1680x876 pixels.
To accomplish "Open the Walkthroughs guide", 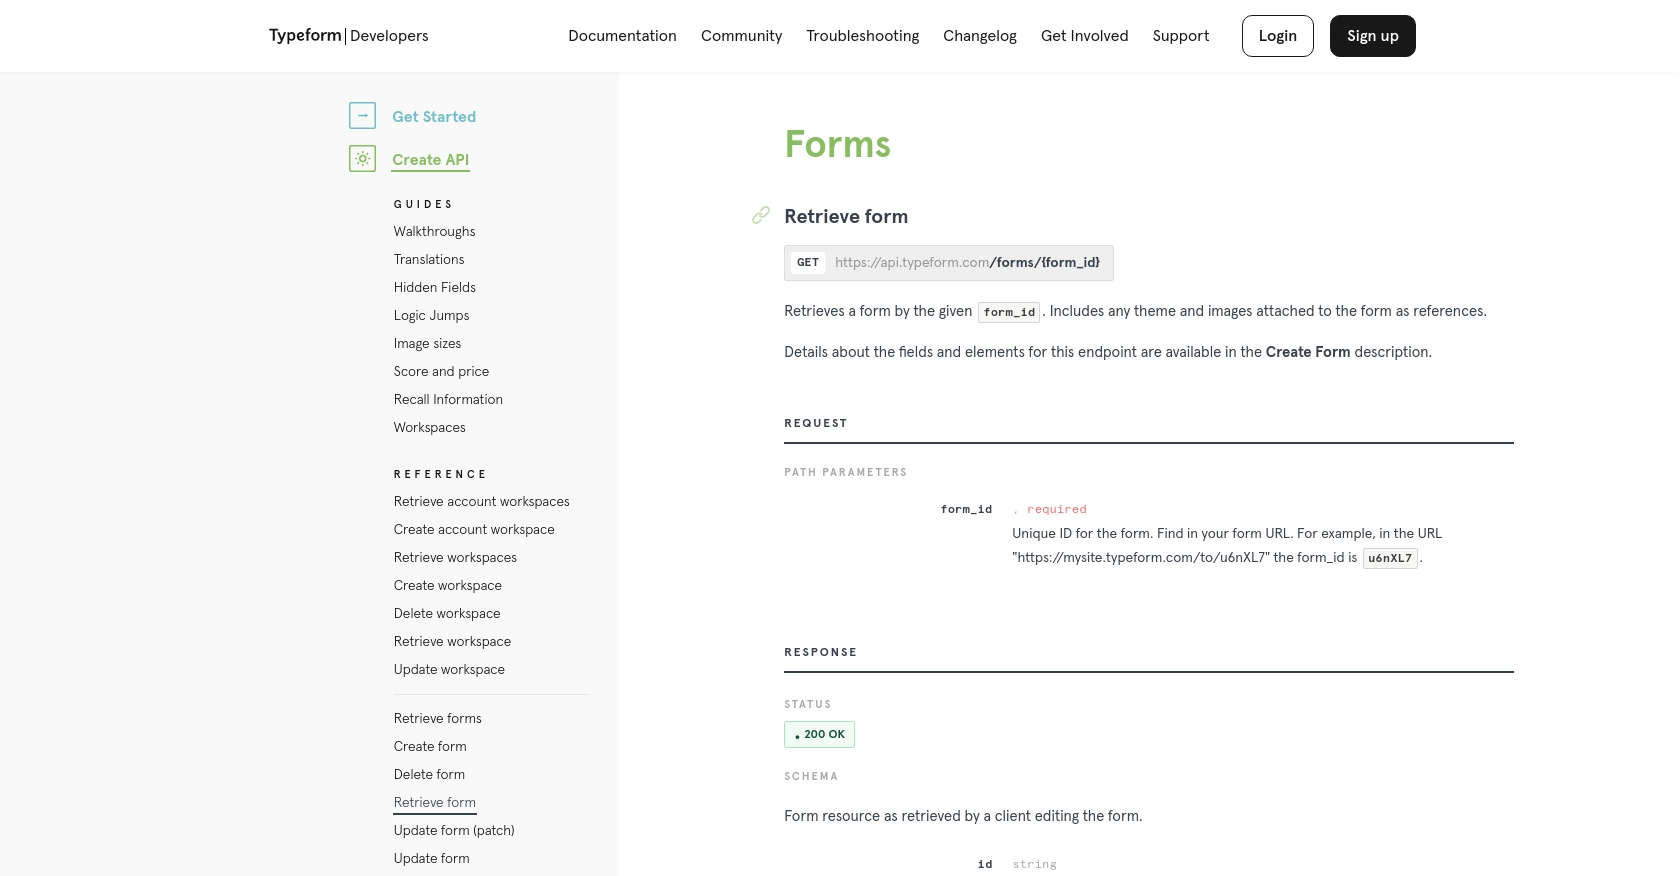I will point(434,231).
